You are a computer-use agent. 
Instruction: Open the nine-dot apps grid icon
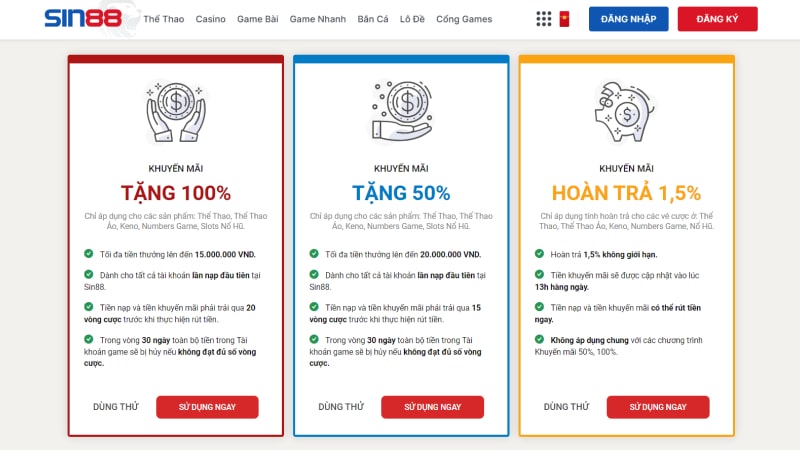544,19
